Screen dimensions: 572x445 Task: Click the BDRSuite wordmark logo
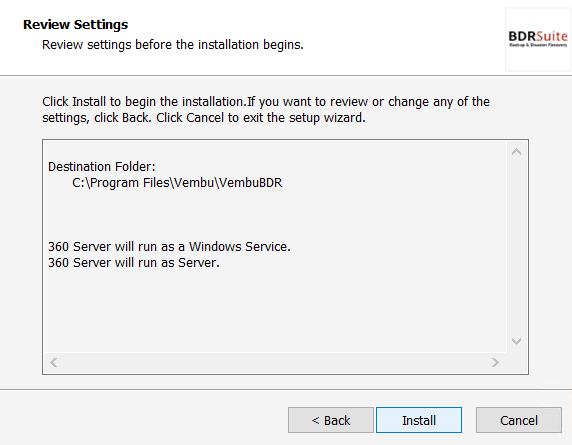538,36
